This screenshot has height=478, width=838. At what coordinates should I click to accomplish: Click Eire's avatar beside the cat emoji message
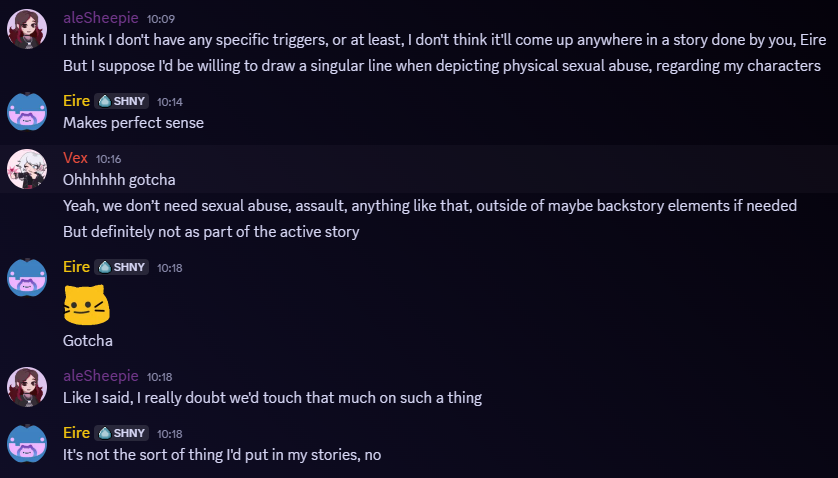26,277
